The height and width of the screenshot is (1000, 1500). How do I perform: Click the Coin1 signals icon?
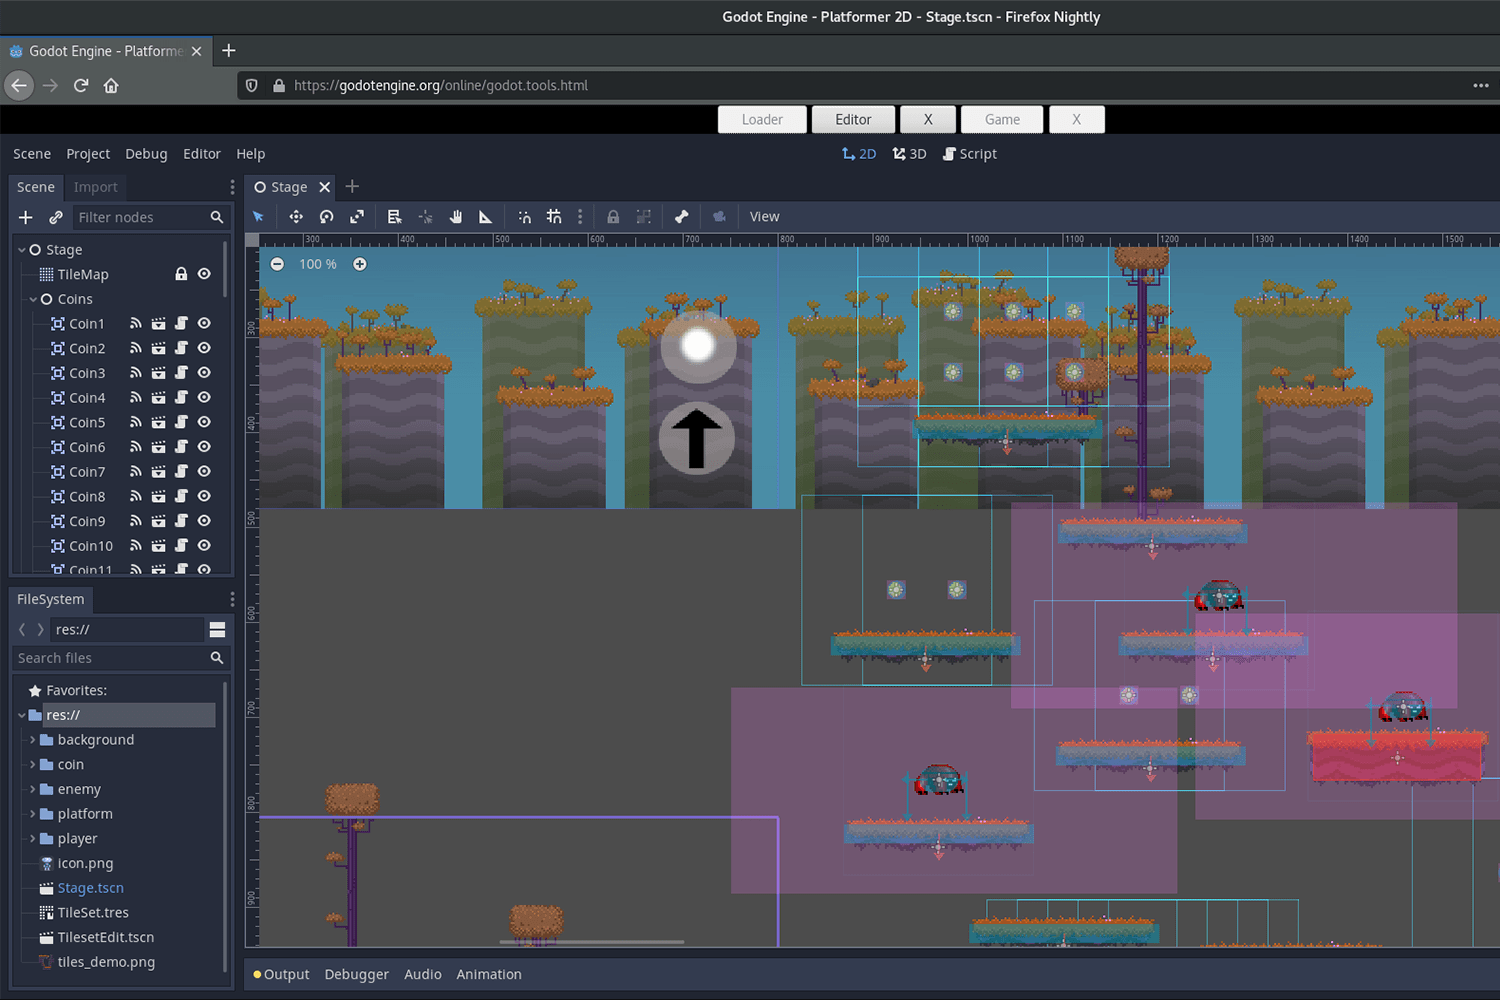(136, 324)
